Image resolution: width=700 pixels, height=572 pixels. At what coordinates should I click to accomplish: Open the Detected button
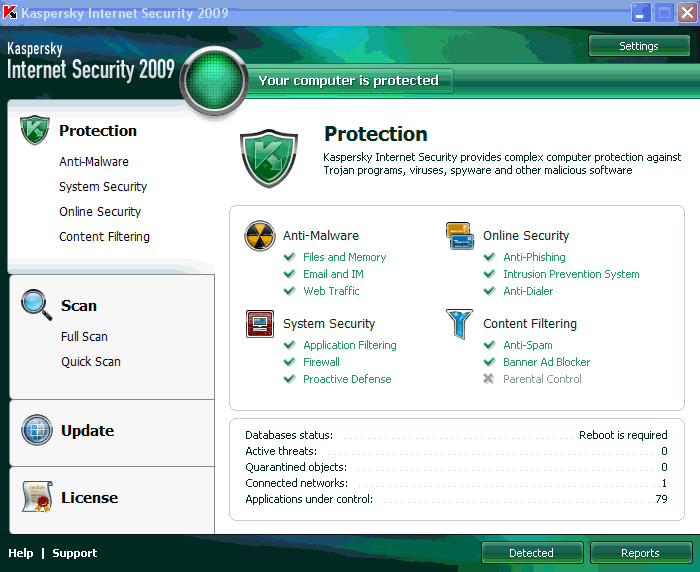[532, 553]
